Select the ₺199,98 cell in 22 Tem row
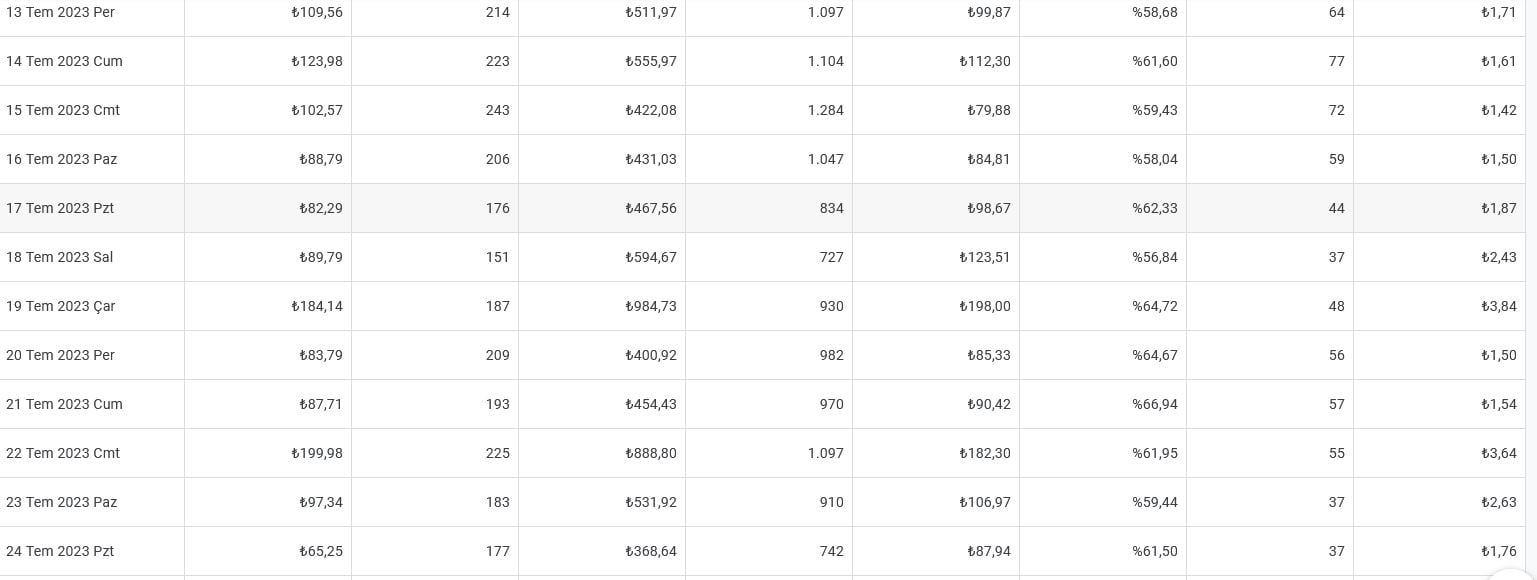1537x580 pixels. coord(268,453)
